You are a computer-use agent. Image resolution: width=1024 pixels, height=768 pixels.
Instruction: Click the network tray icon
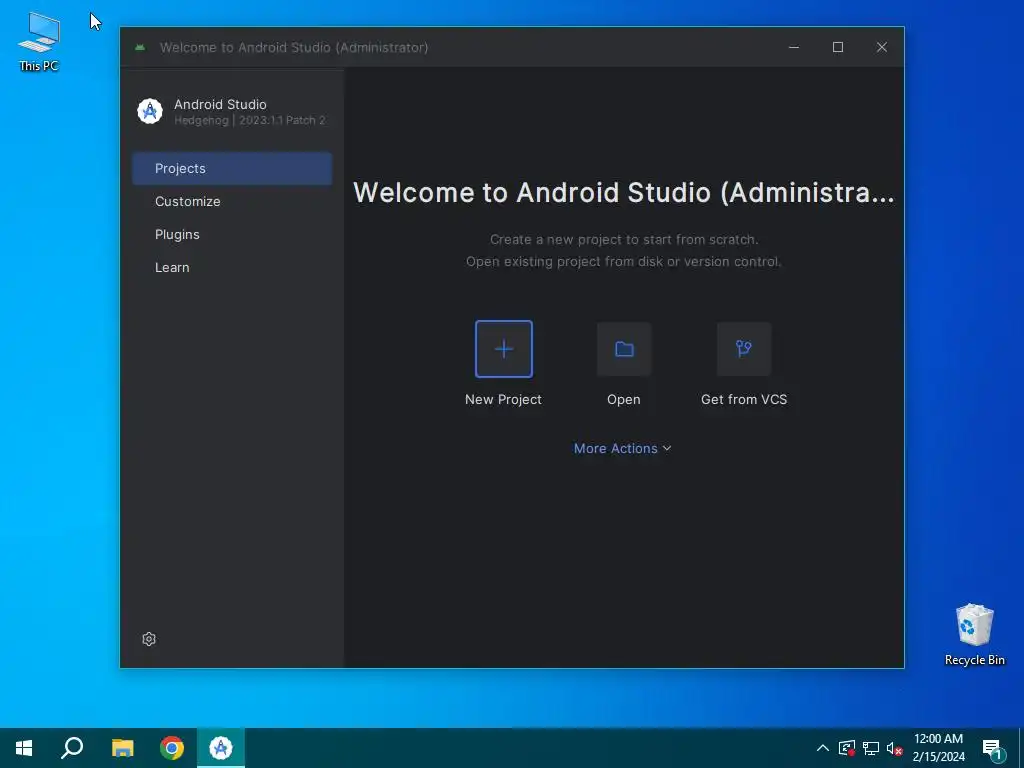(871, 748)
